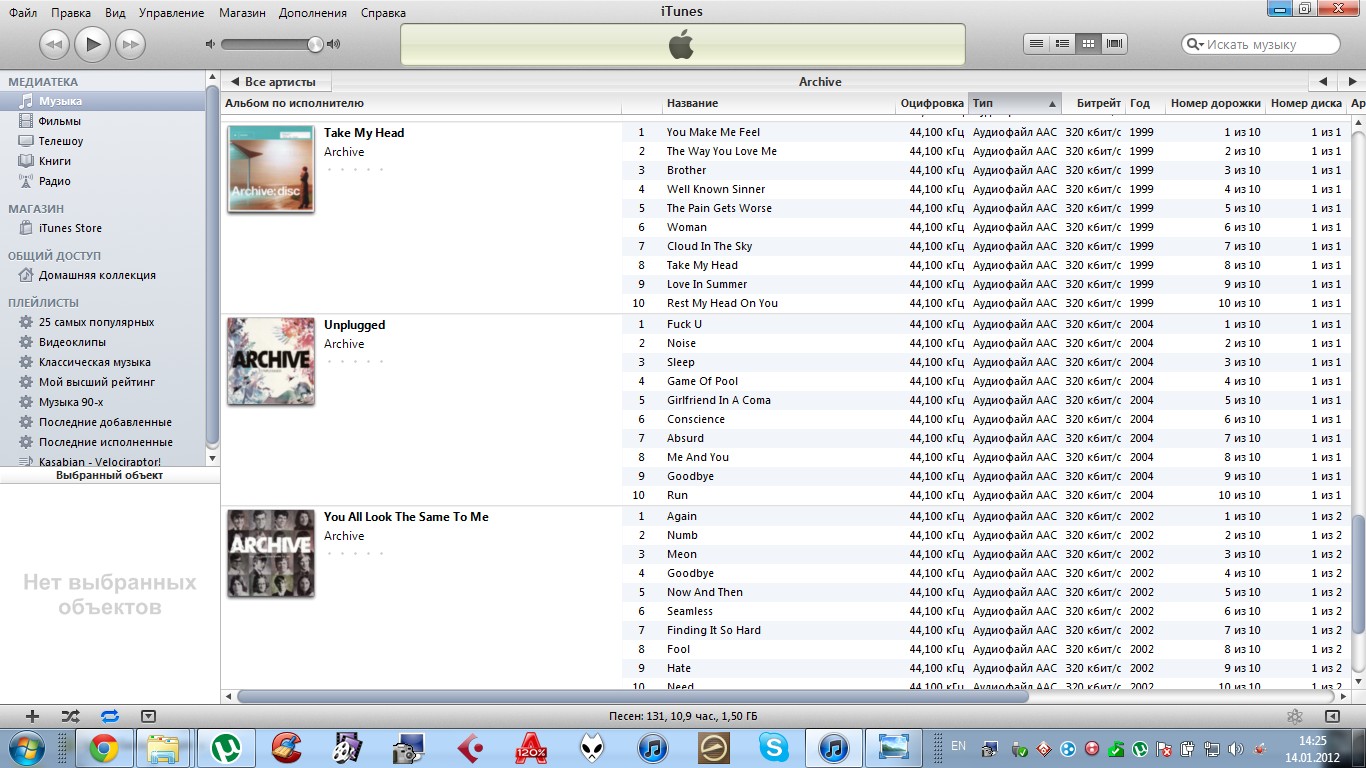Hide the selected object artwork panel
The image size is (1366, 768).
(x=149, y=716)
